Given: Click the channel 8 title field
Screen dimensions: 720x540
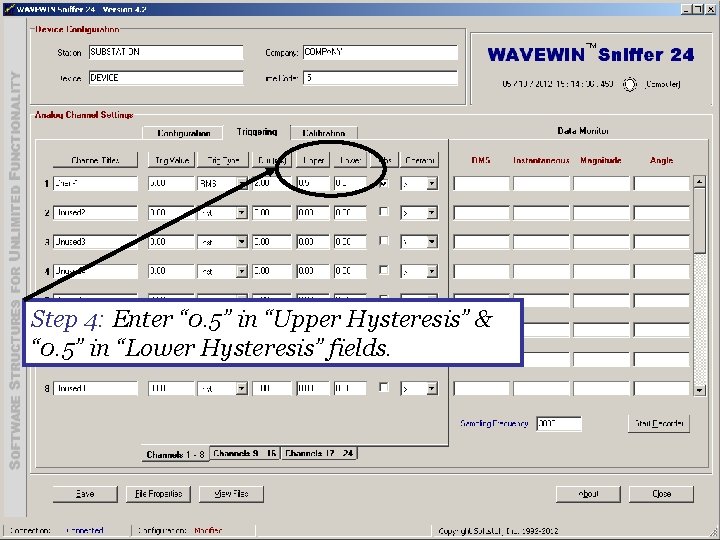Looking at the screenshot, I should [x=95, y=388].
